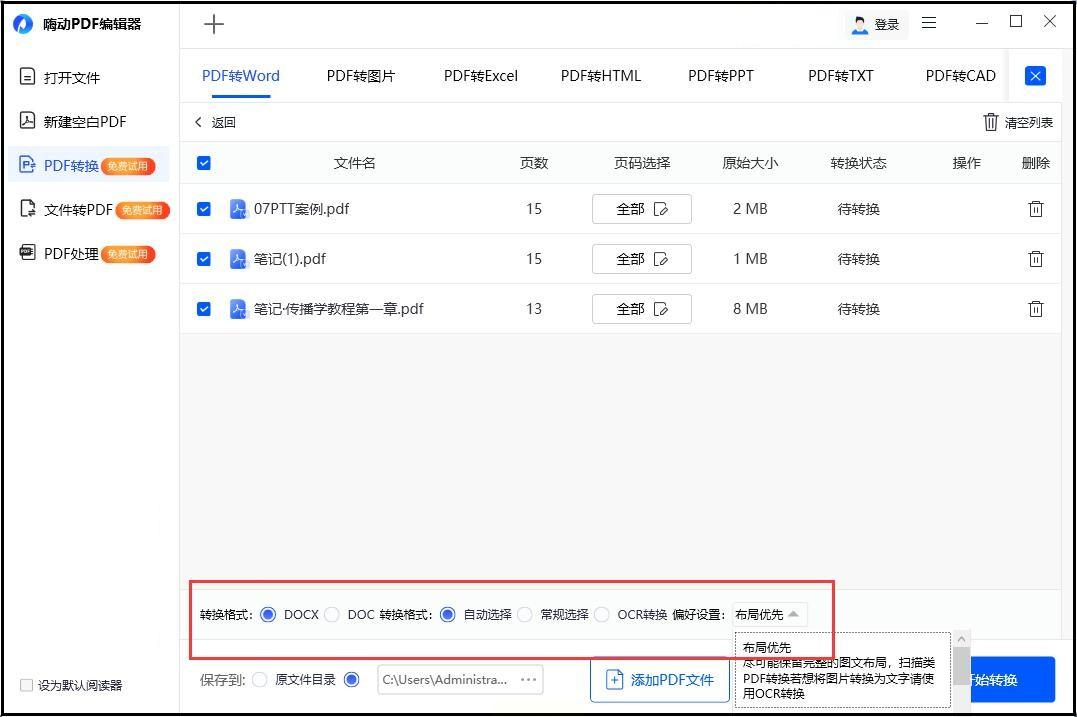This screenshot has height=717, width=1077.
Task: Expand the 布局优先 preference dropdown
Action: [769, 614]
